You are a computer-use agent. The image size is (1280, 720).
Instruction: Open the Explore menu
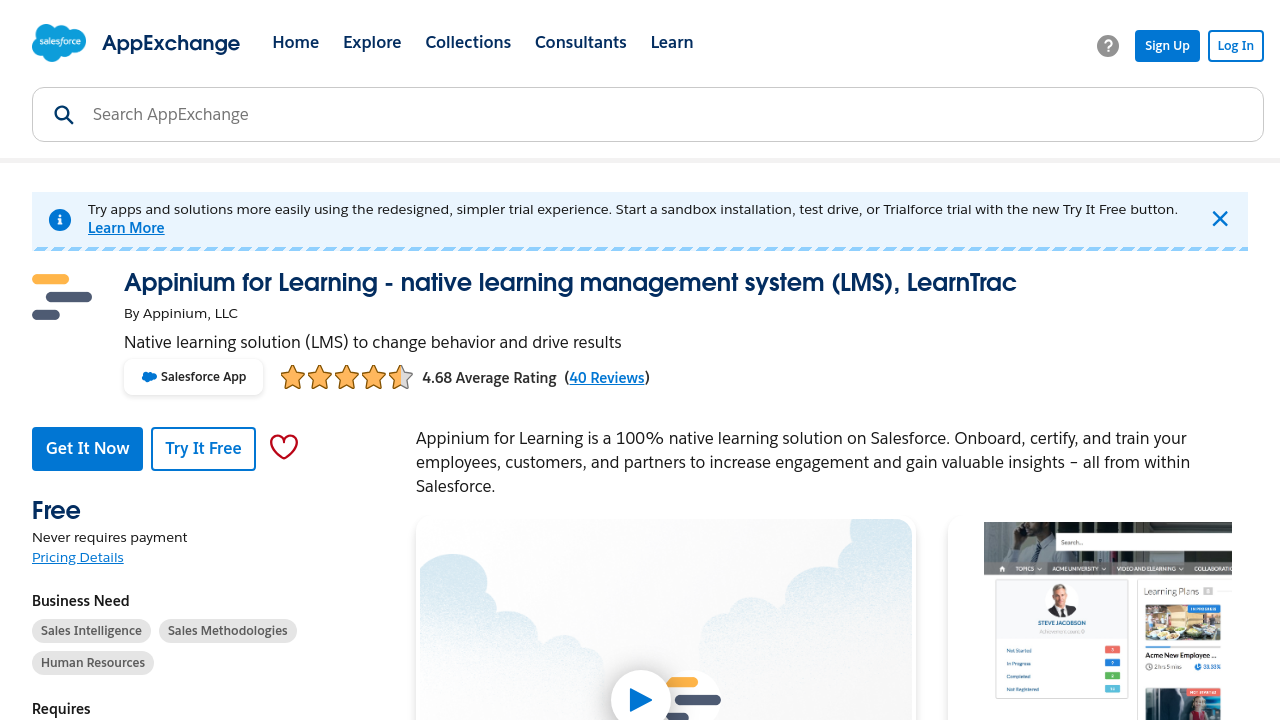coord(372,42)
